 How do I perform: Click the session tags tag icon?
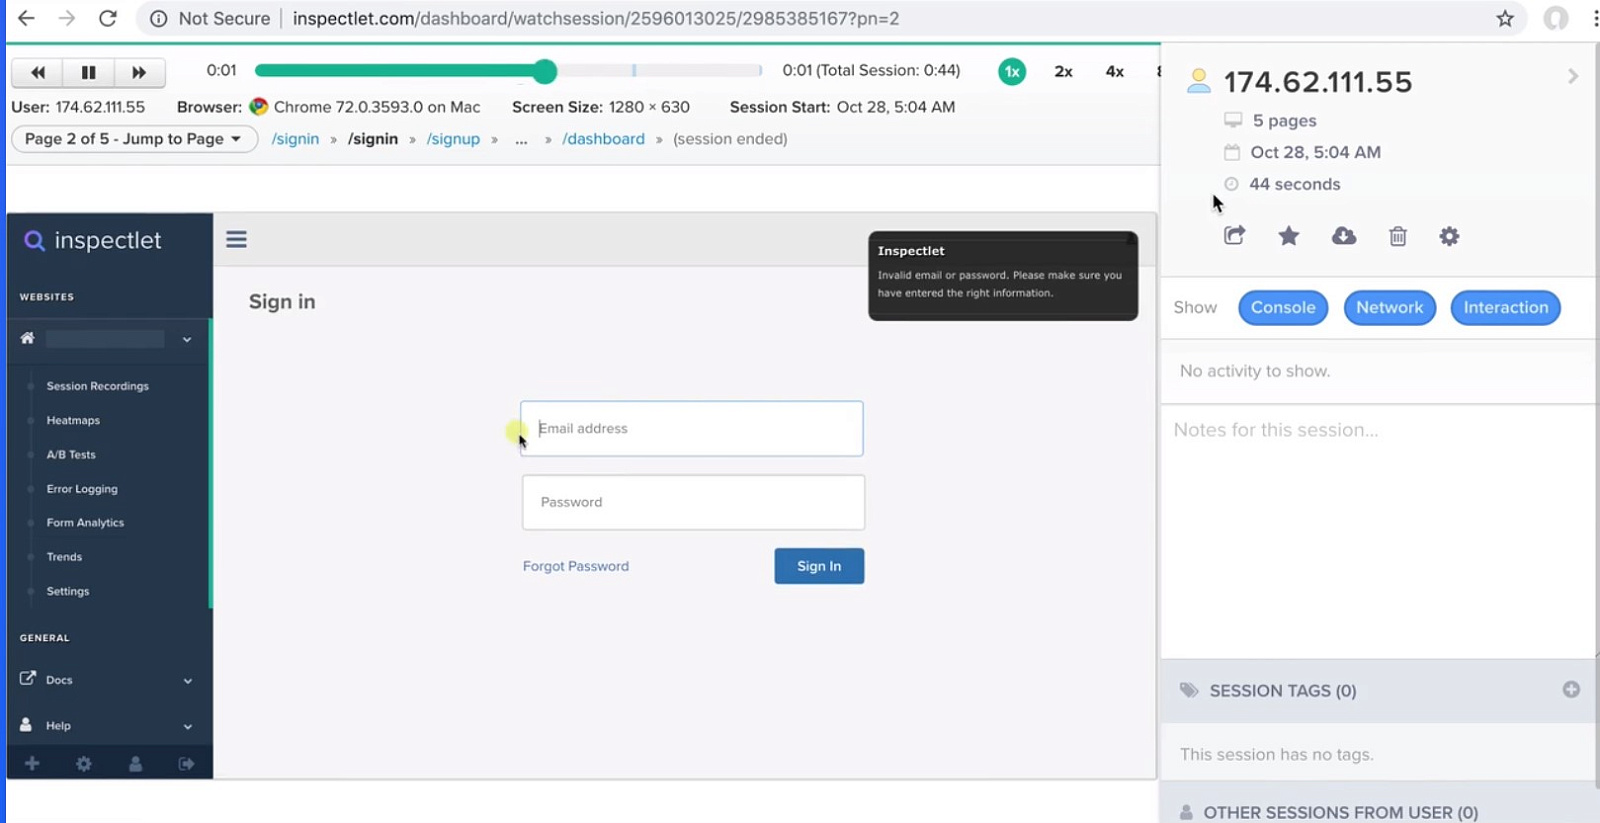coord(1188,690)
